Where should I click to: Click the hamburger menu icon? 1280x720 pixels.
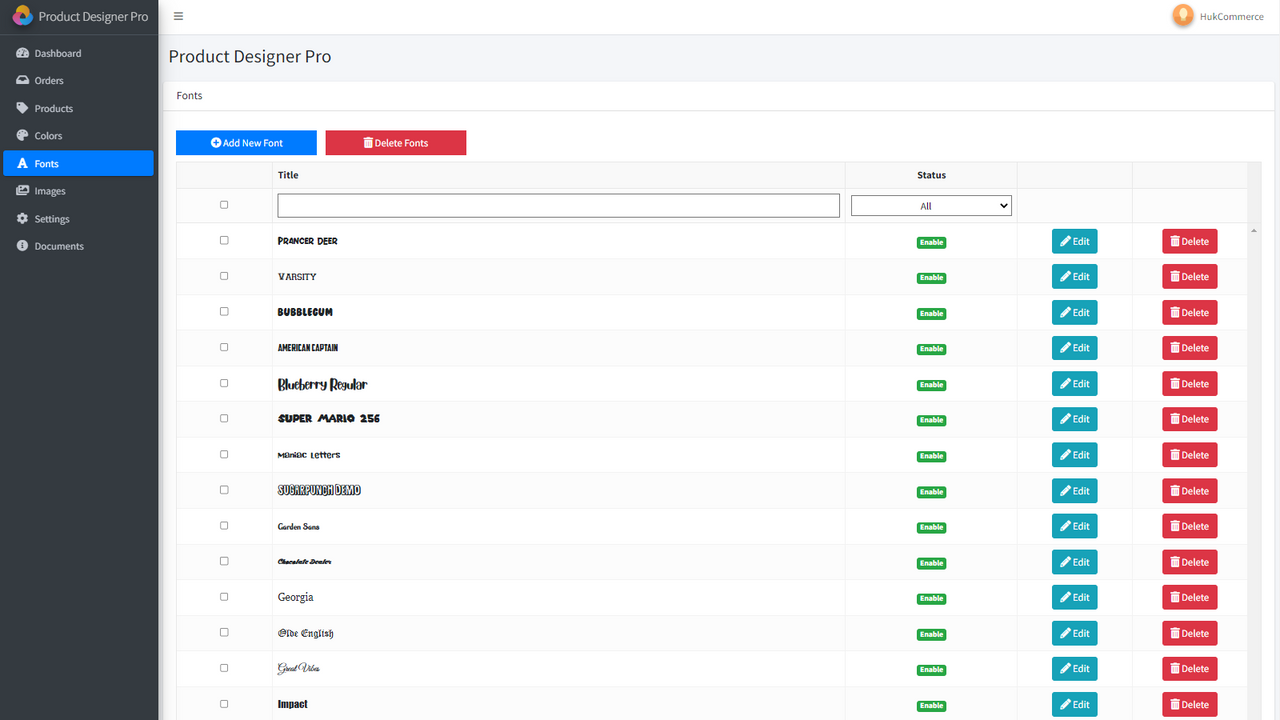tap(178, 16)
